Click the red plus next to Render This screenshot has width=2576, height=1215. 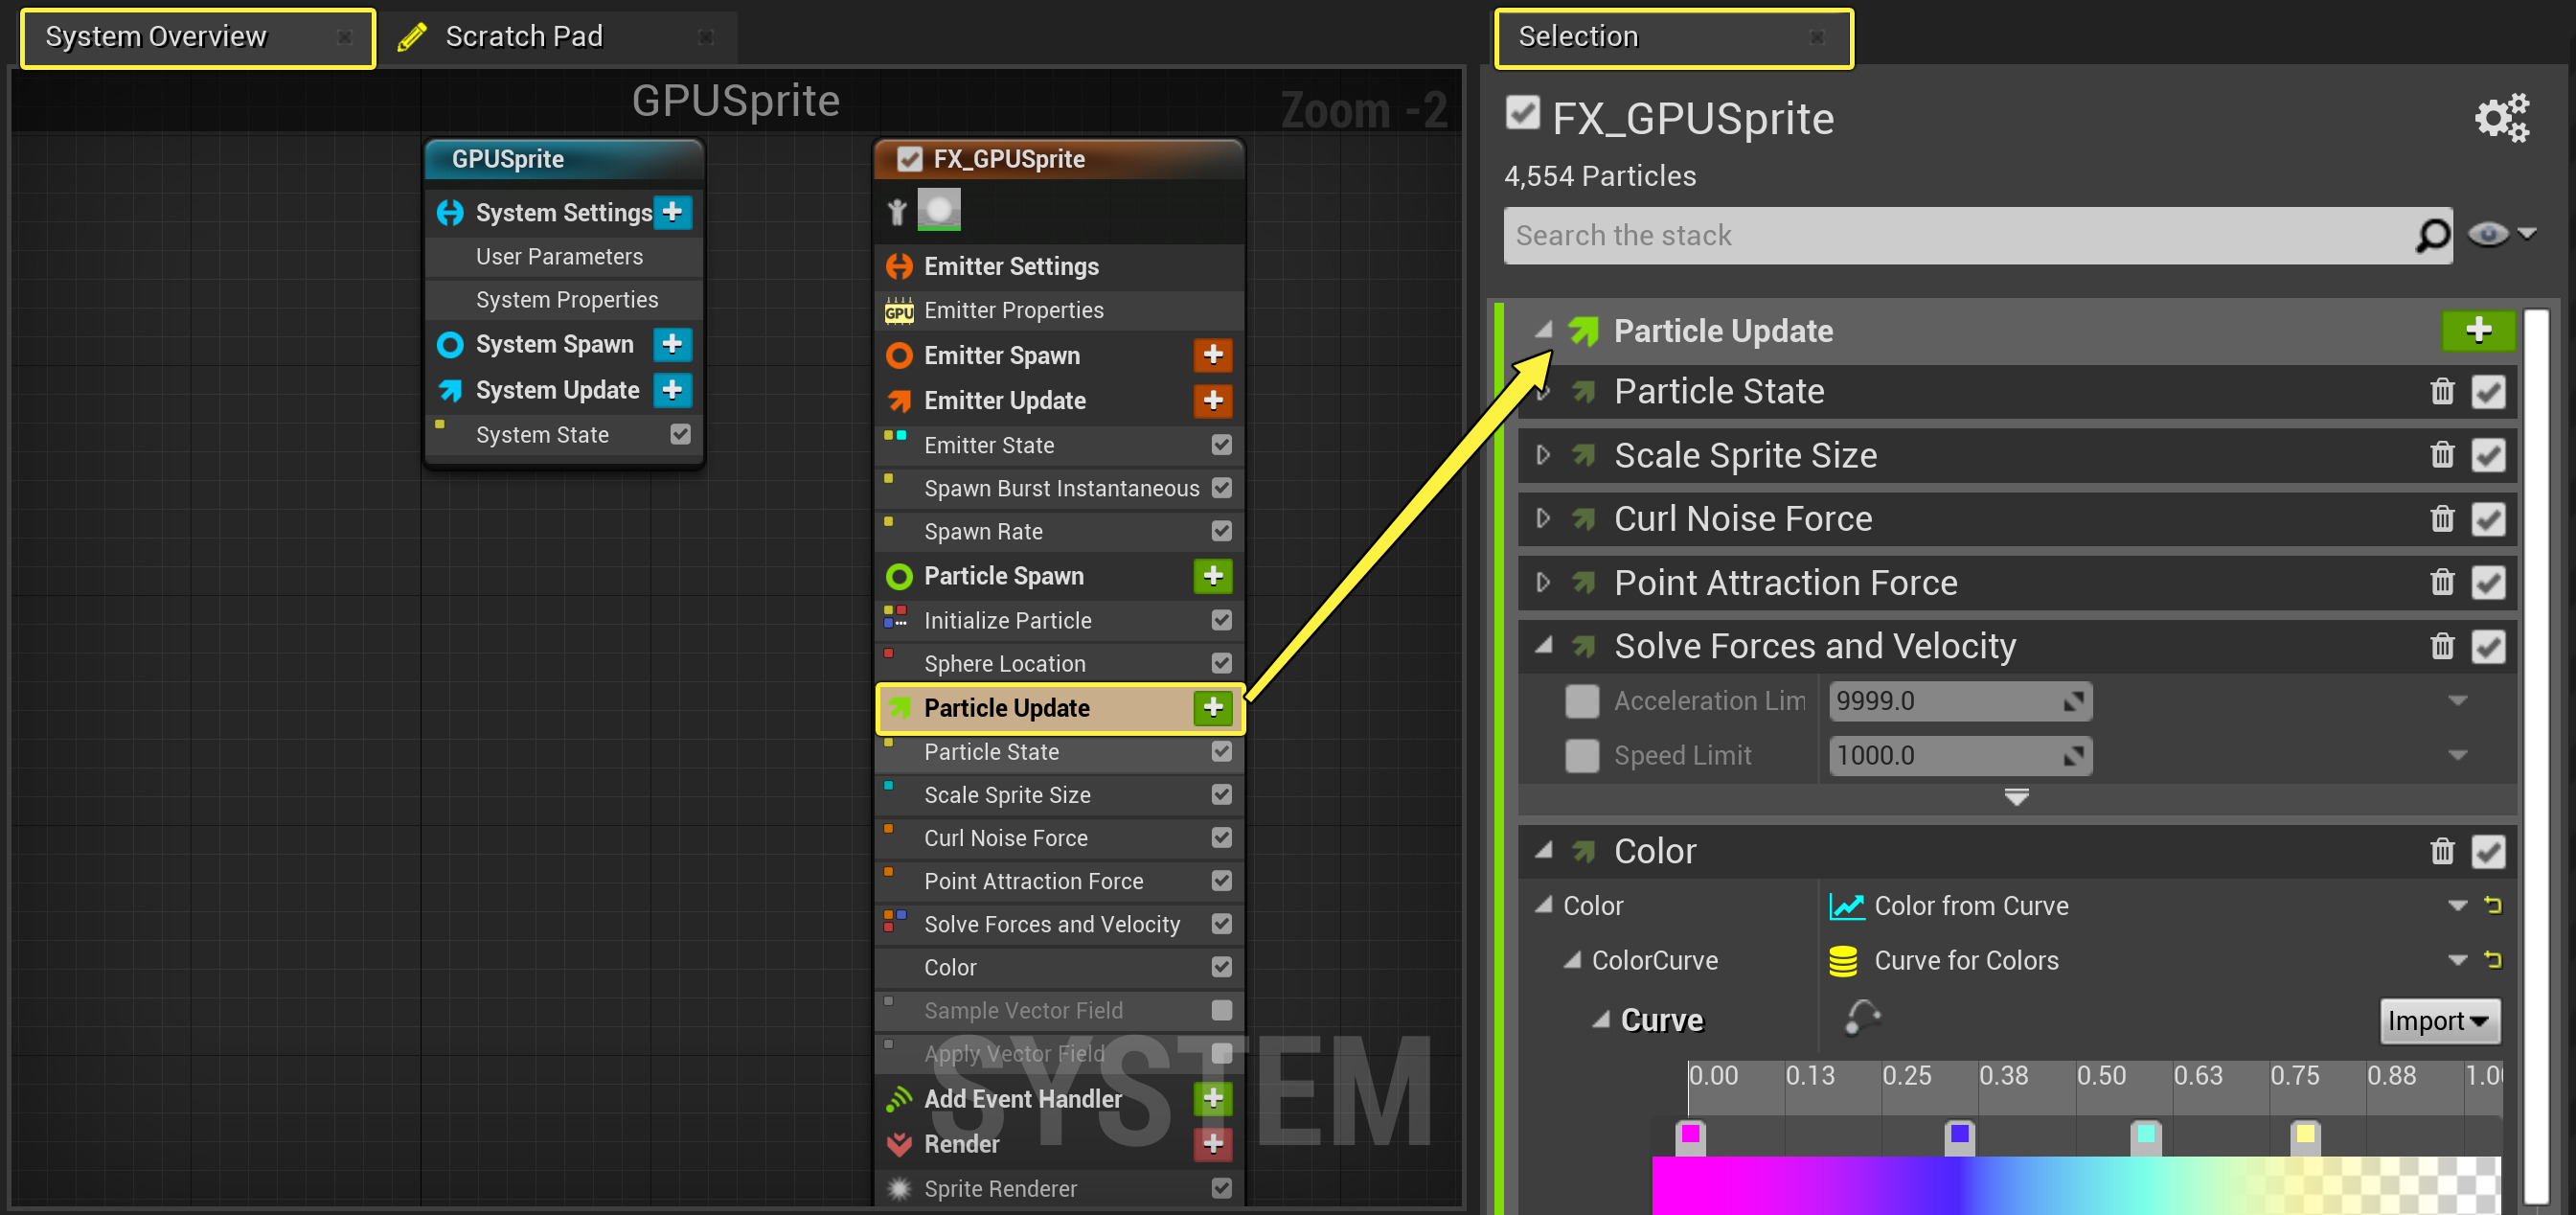1213,1143
